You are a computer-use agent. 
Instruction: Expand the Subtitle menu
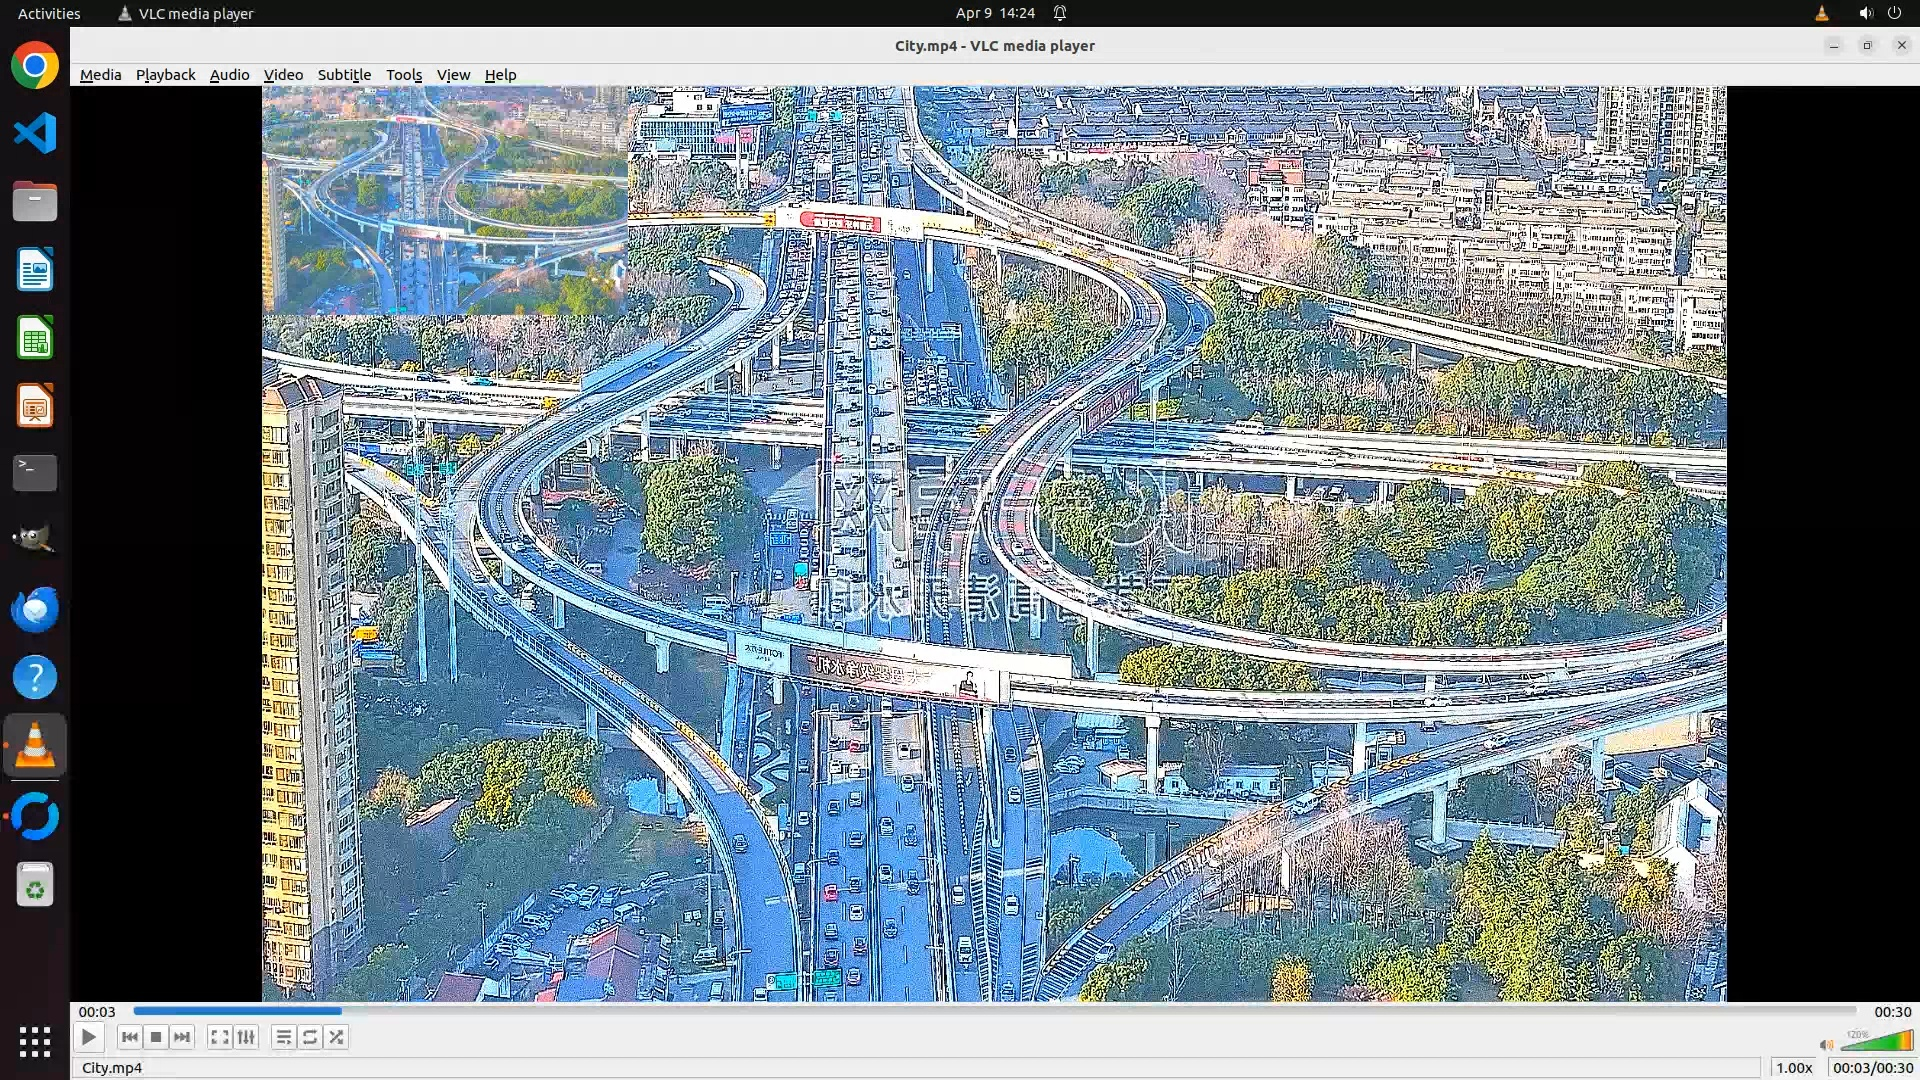[344, 75]
